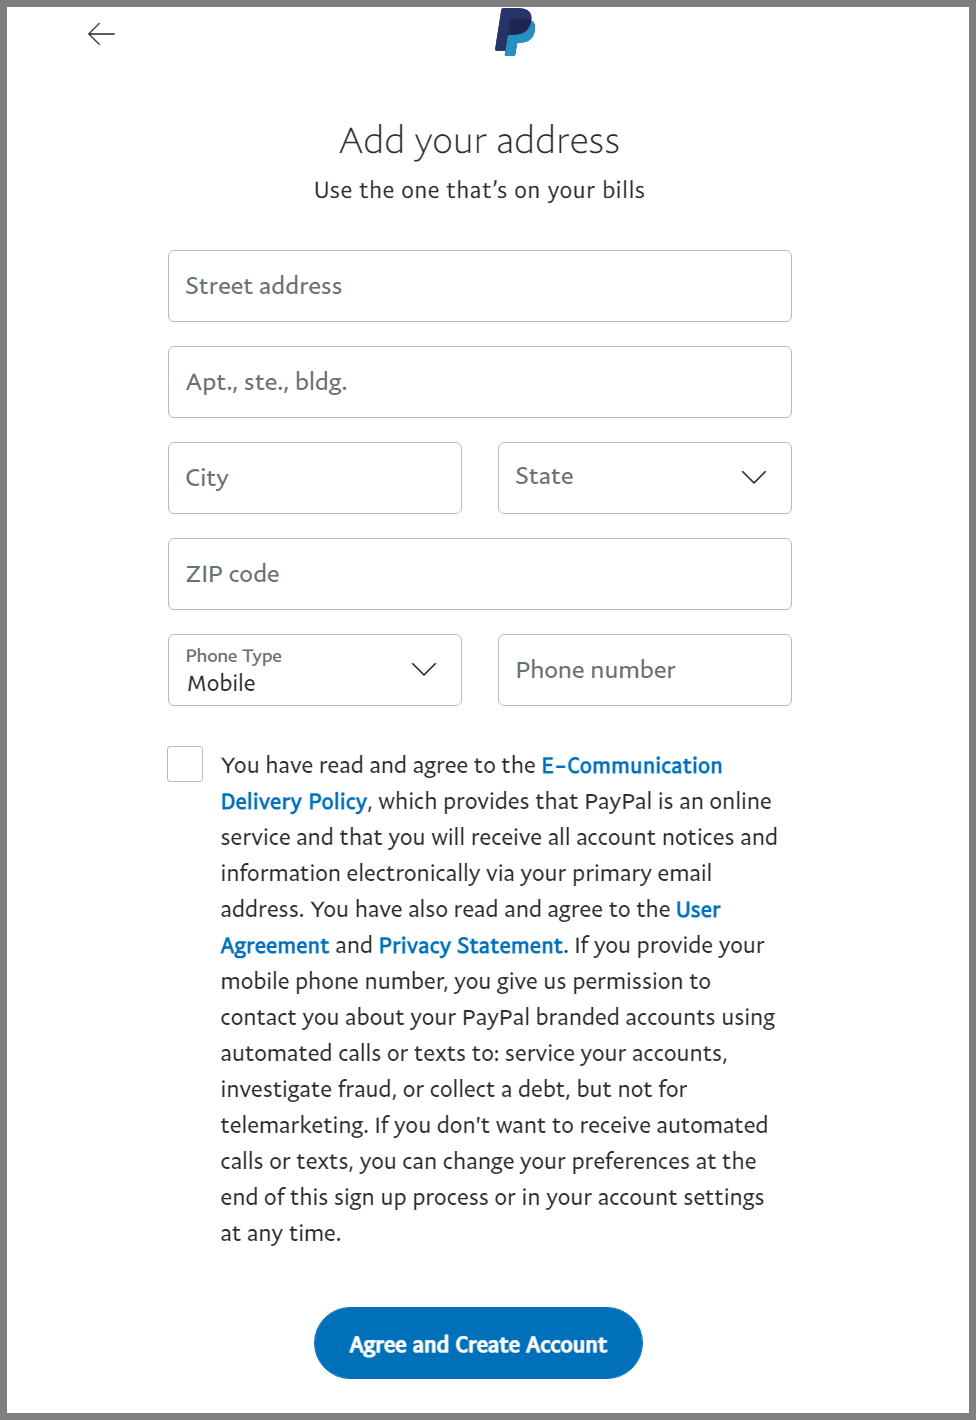Click the Phone Type chevron arrow
The width and height of the screenshot is (976, 1420).
(424, 669)
